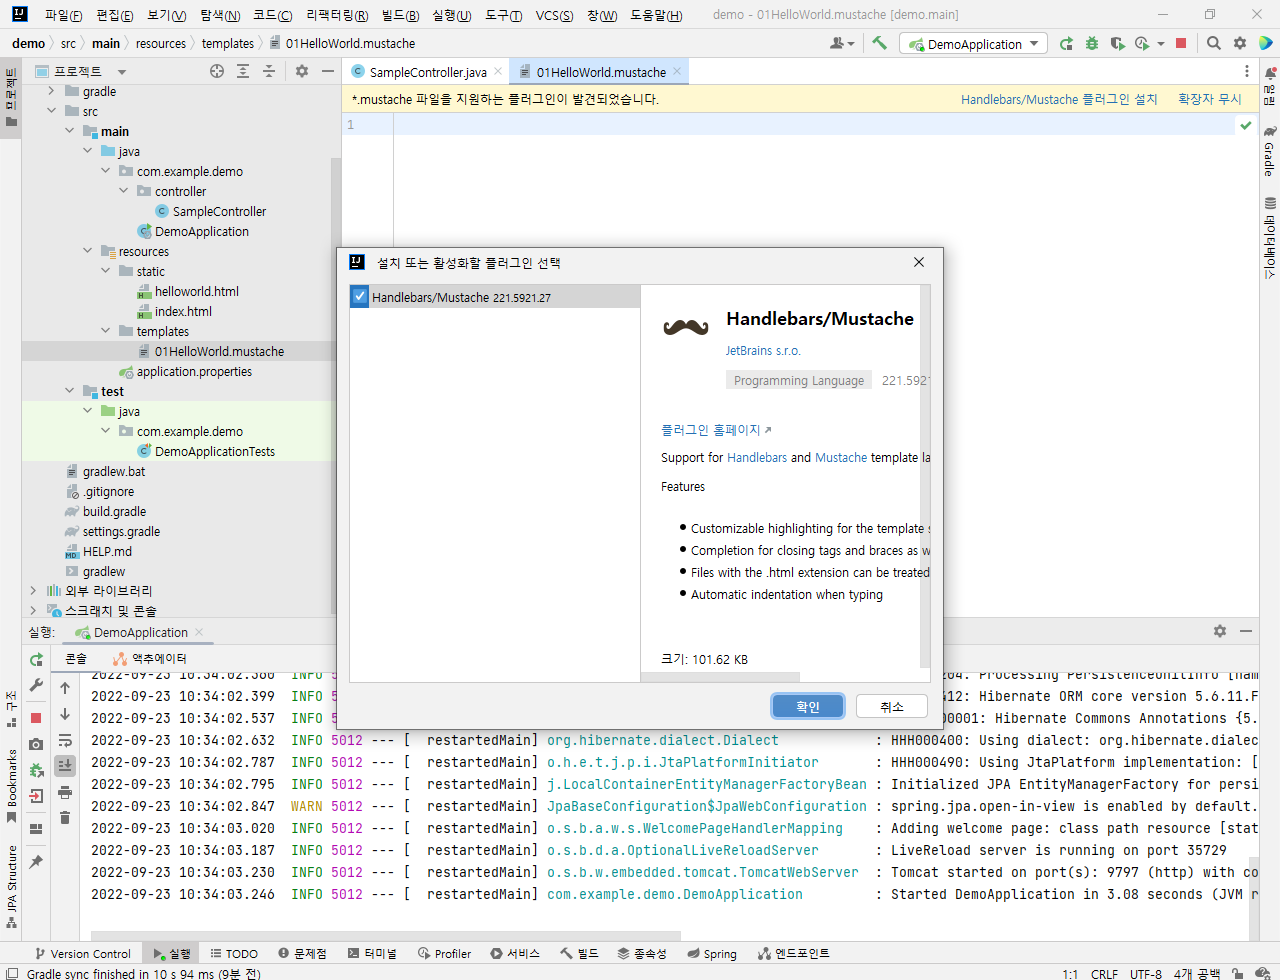Confirm plugin installation with 확인
The height and width of the screenshot is (980, 1280).
click(x=808, y=706)
